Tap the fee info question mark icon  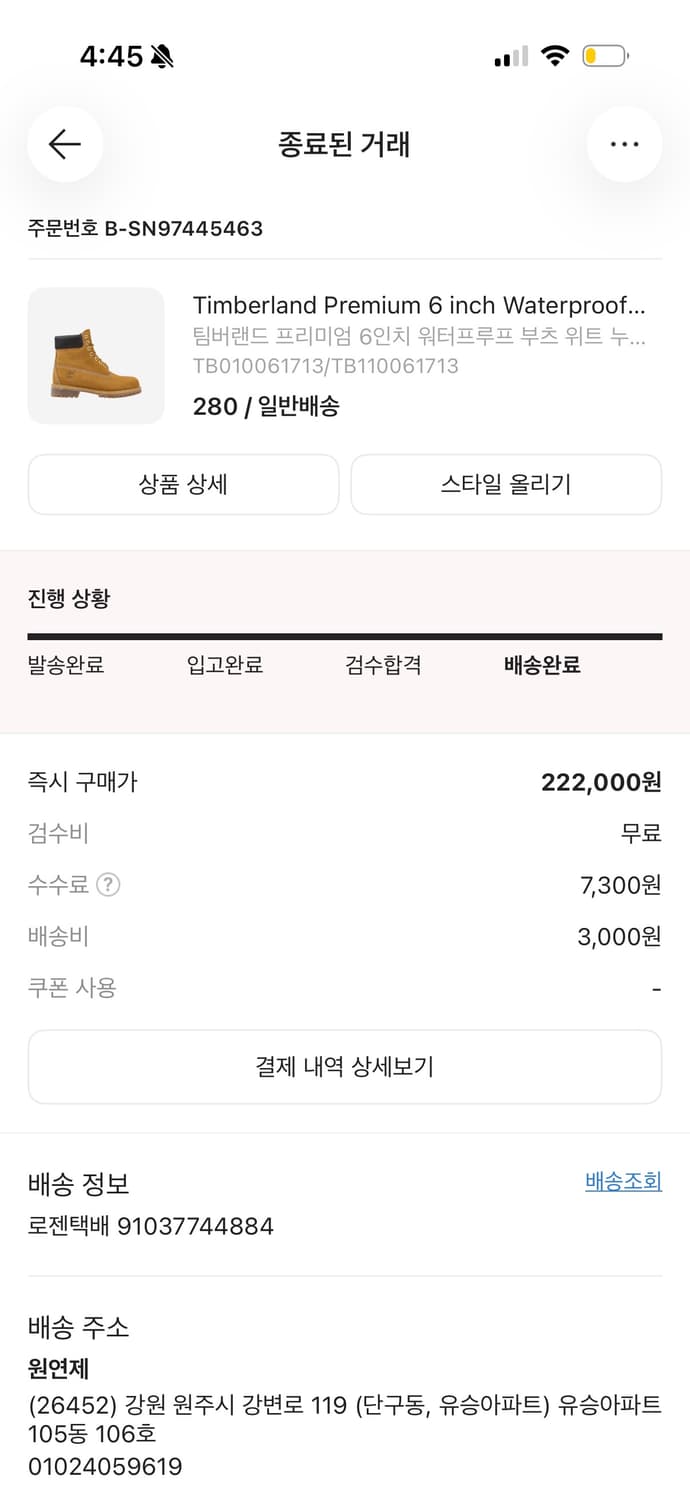106,884
